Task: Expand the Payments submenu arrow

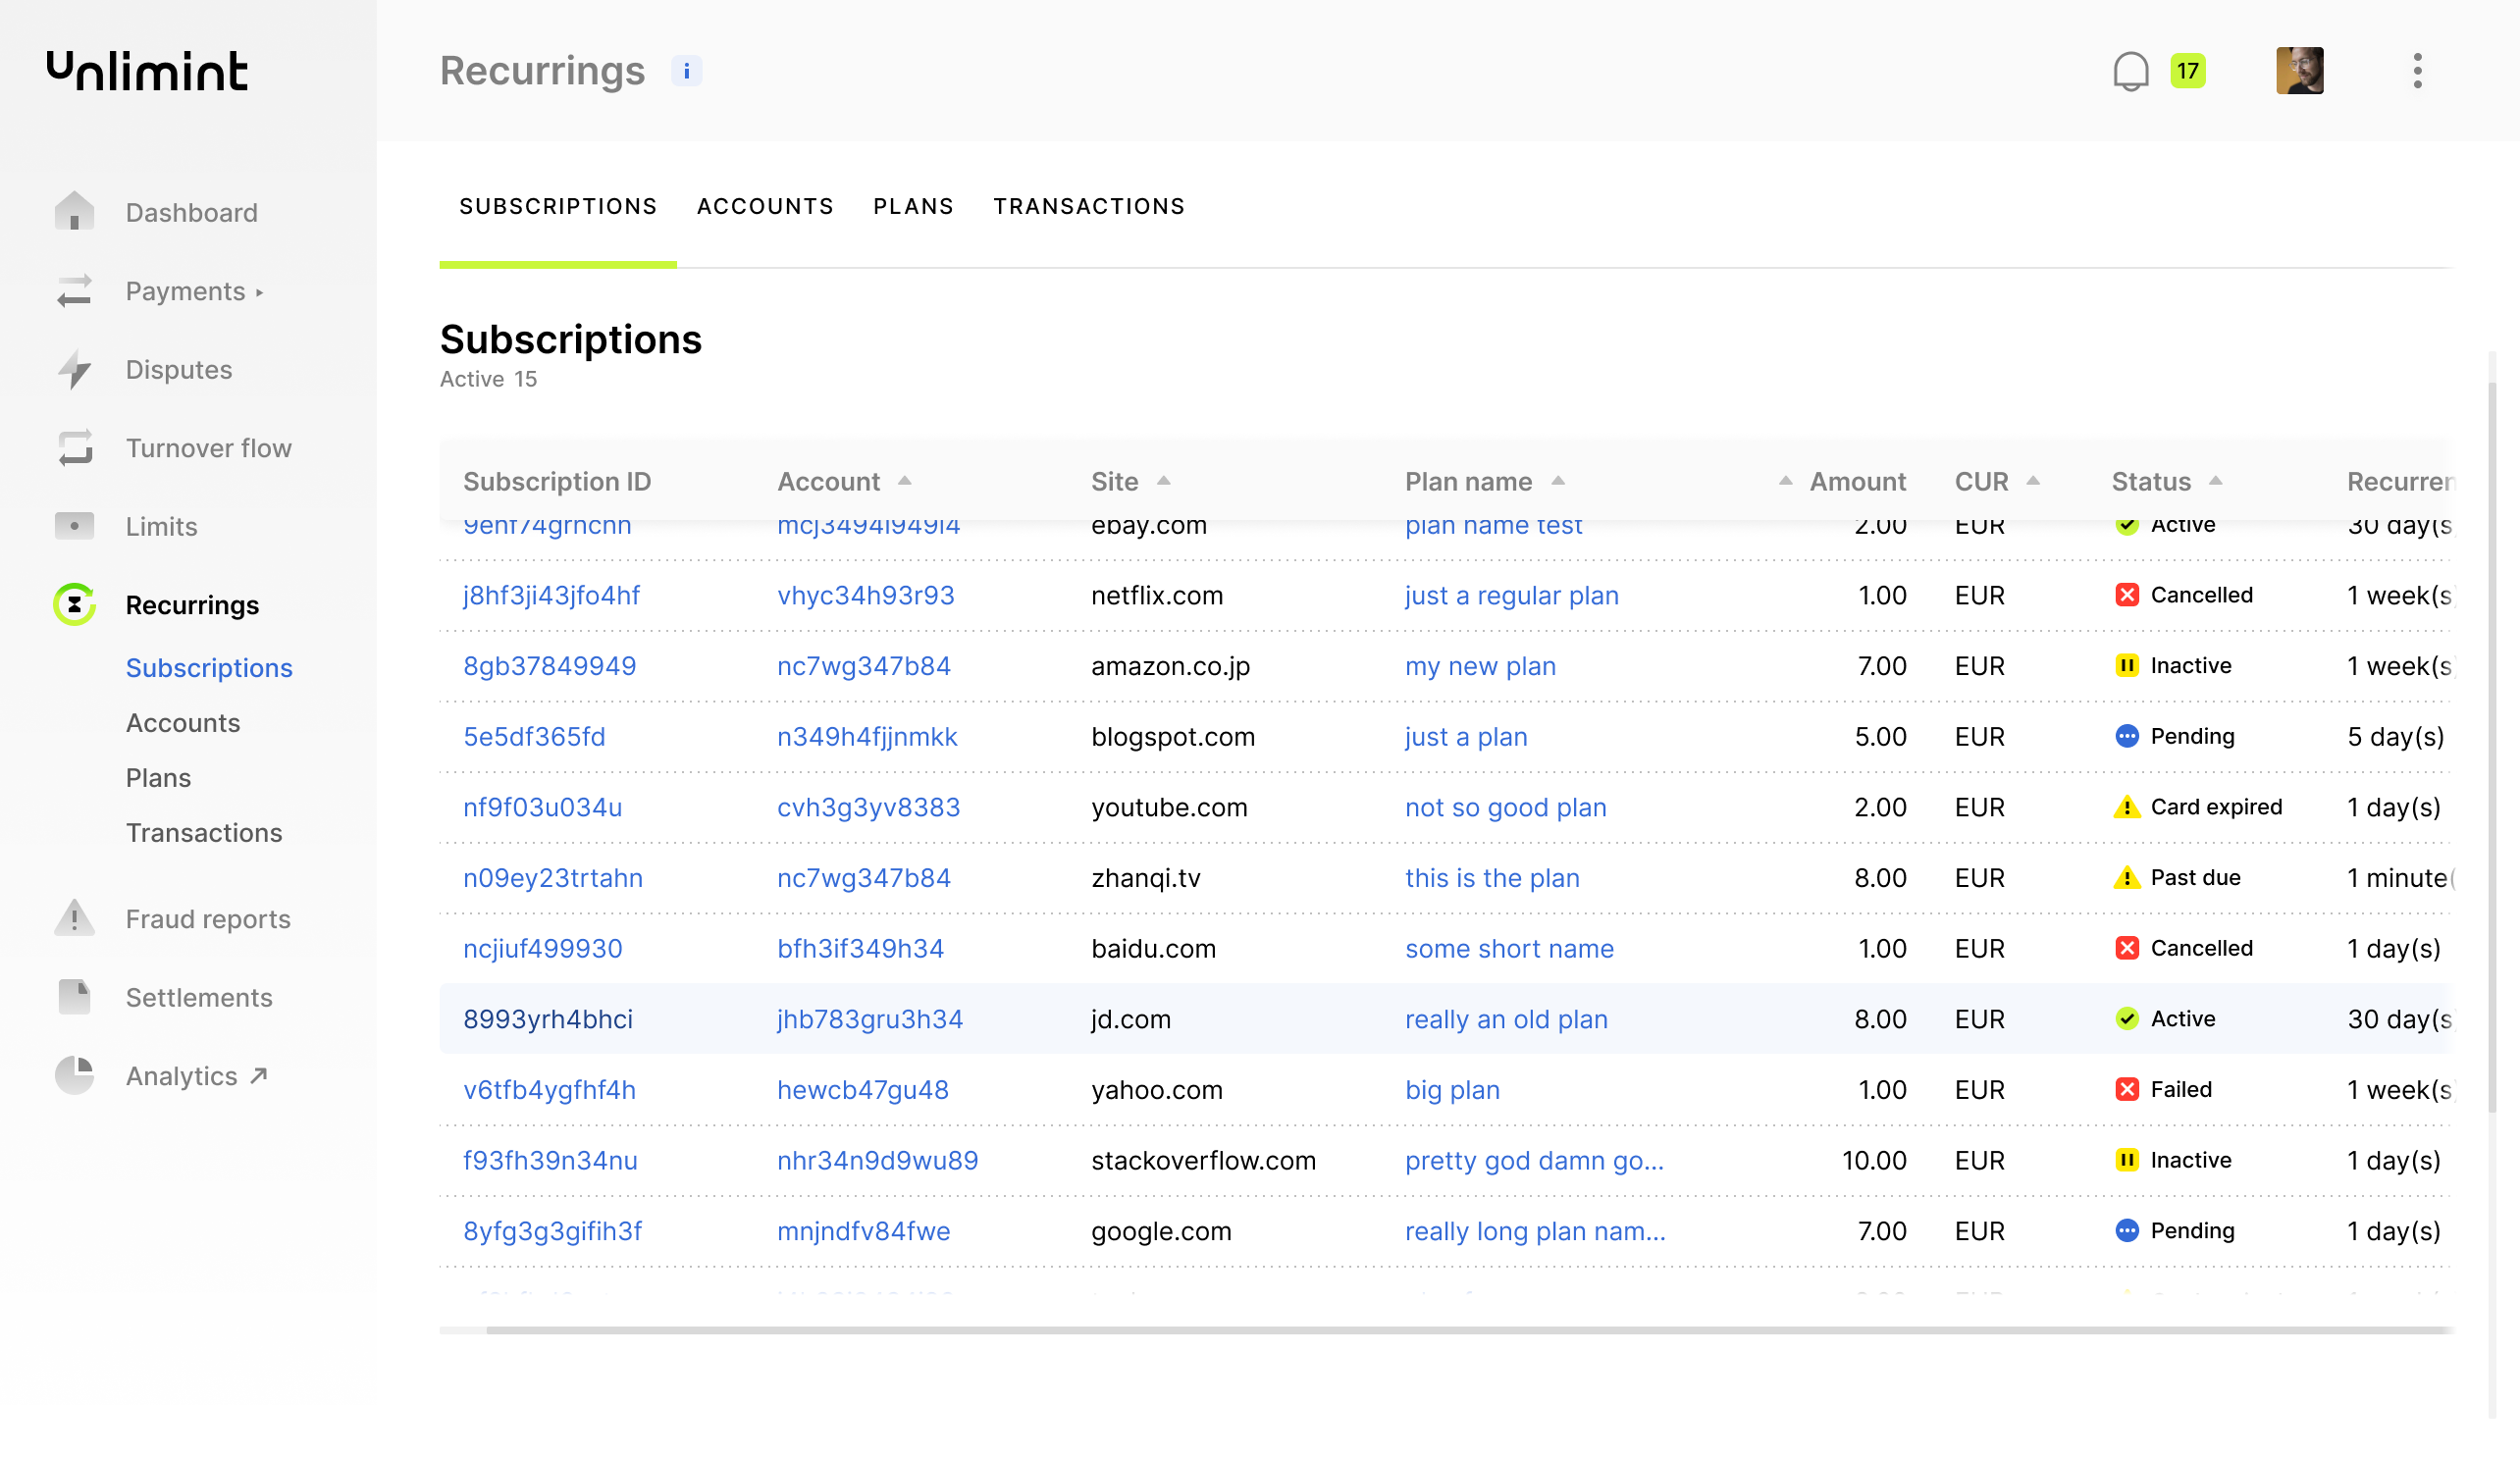Action: [x=260, y=293]
